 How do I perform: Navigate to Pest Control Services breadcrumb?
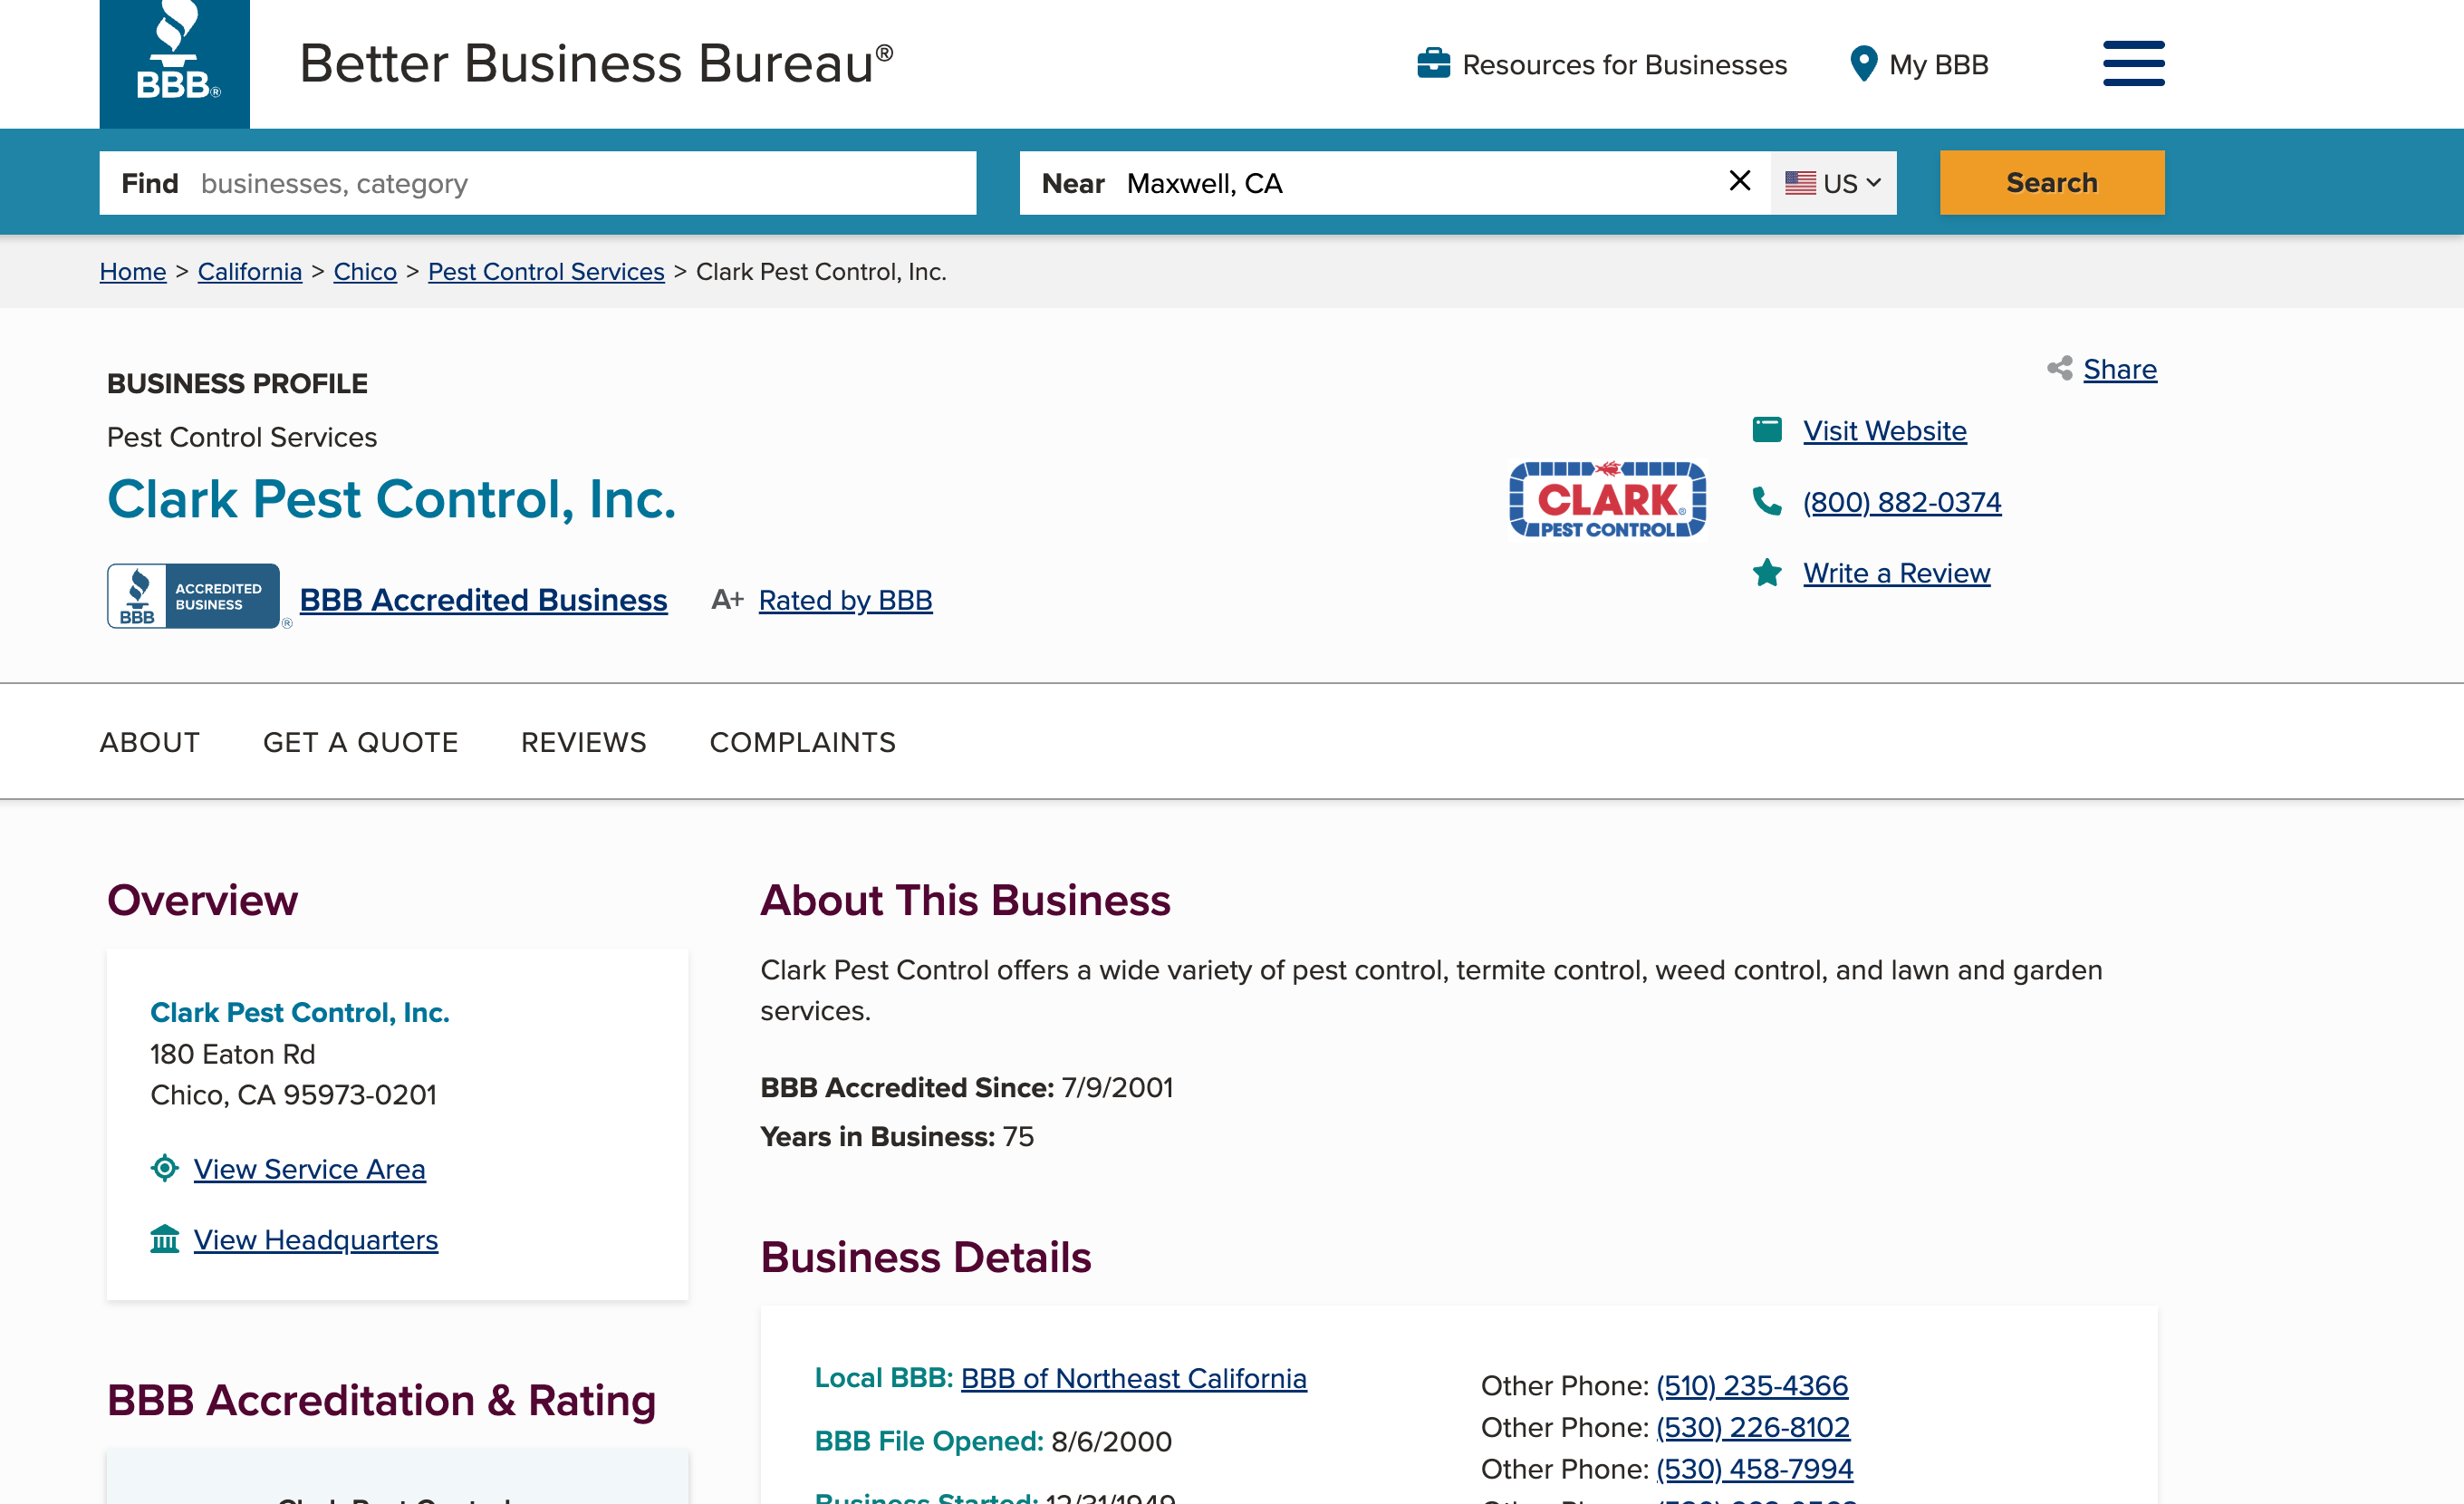(546, 271)
